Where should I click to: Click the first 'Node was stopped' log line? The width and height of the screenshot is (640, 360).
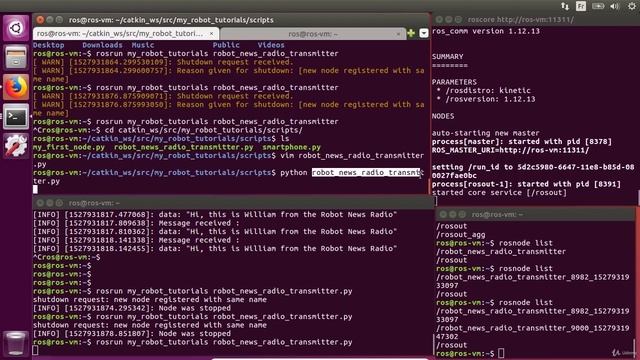point(132,308)
